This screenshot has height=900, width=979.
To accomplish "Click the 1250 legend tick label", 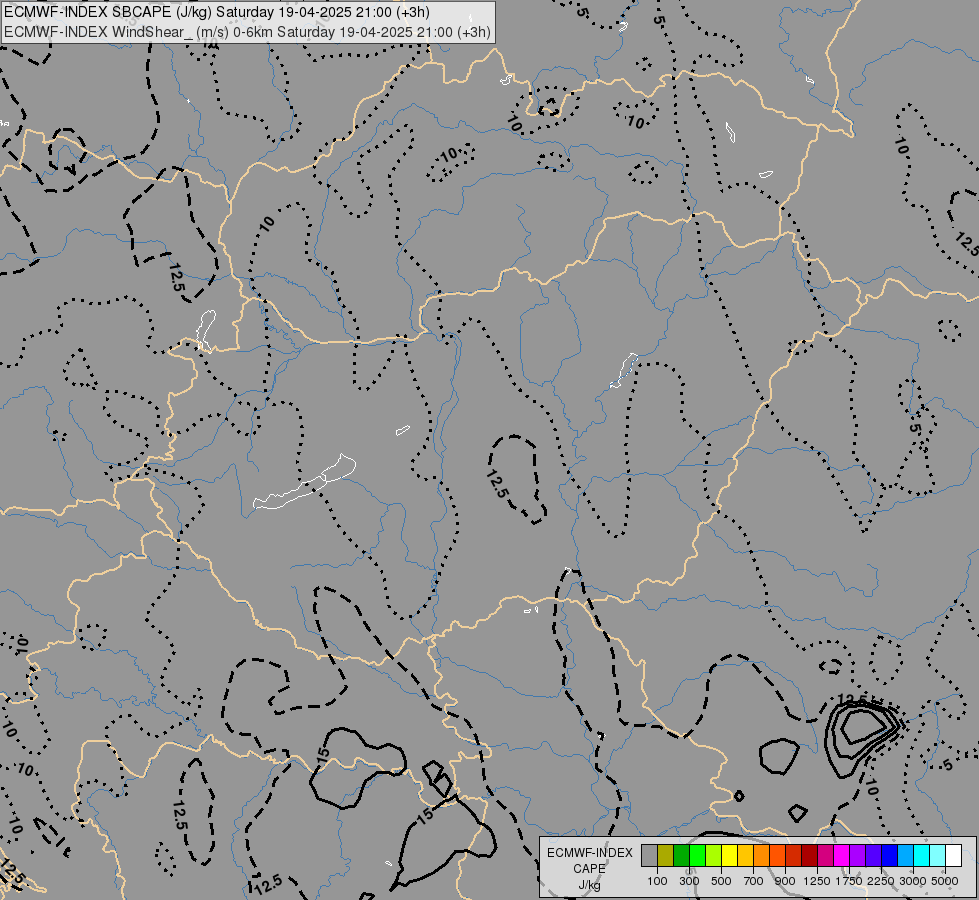I will click(x=817, y=881).
